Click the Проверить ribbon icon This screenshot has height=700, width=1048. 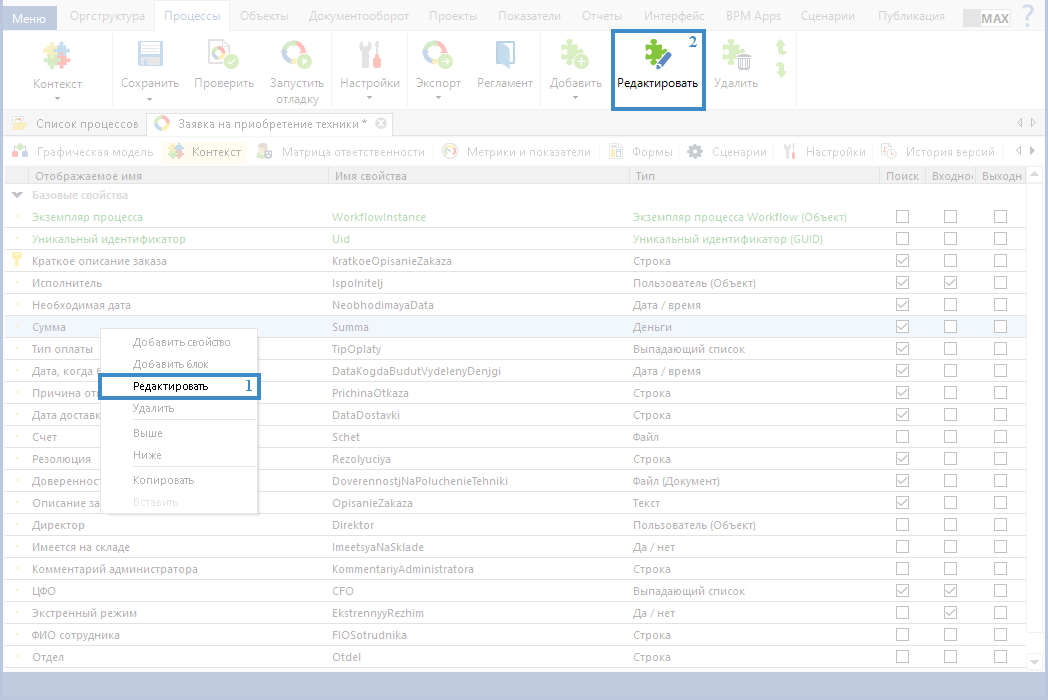223,56
